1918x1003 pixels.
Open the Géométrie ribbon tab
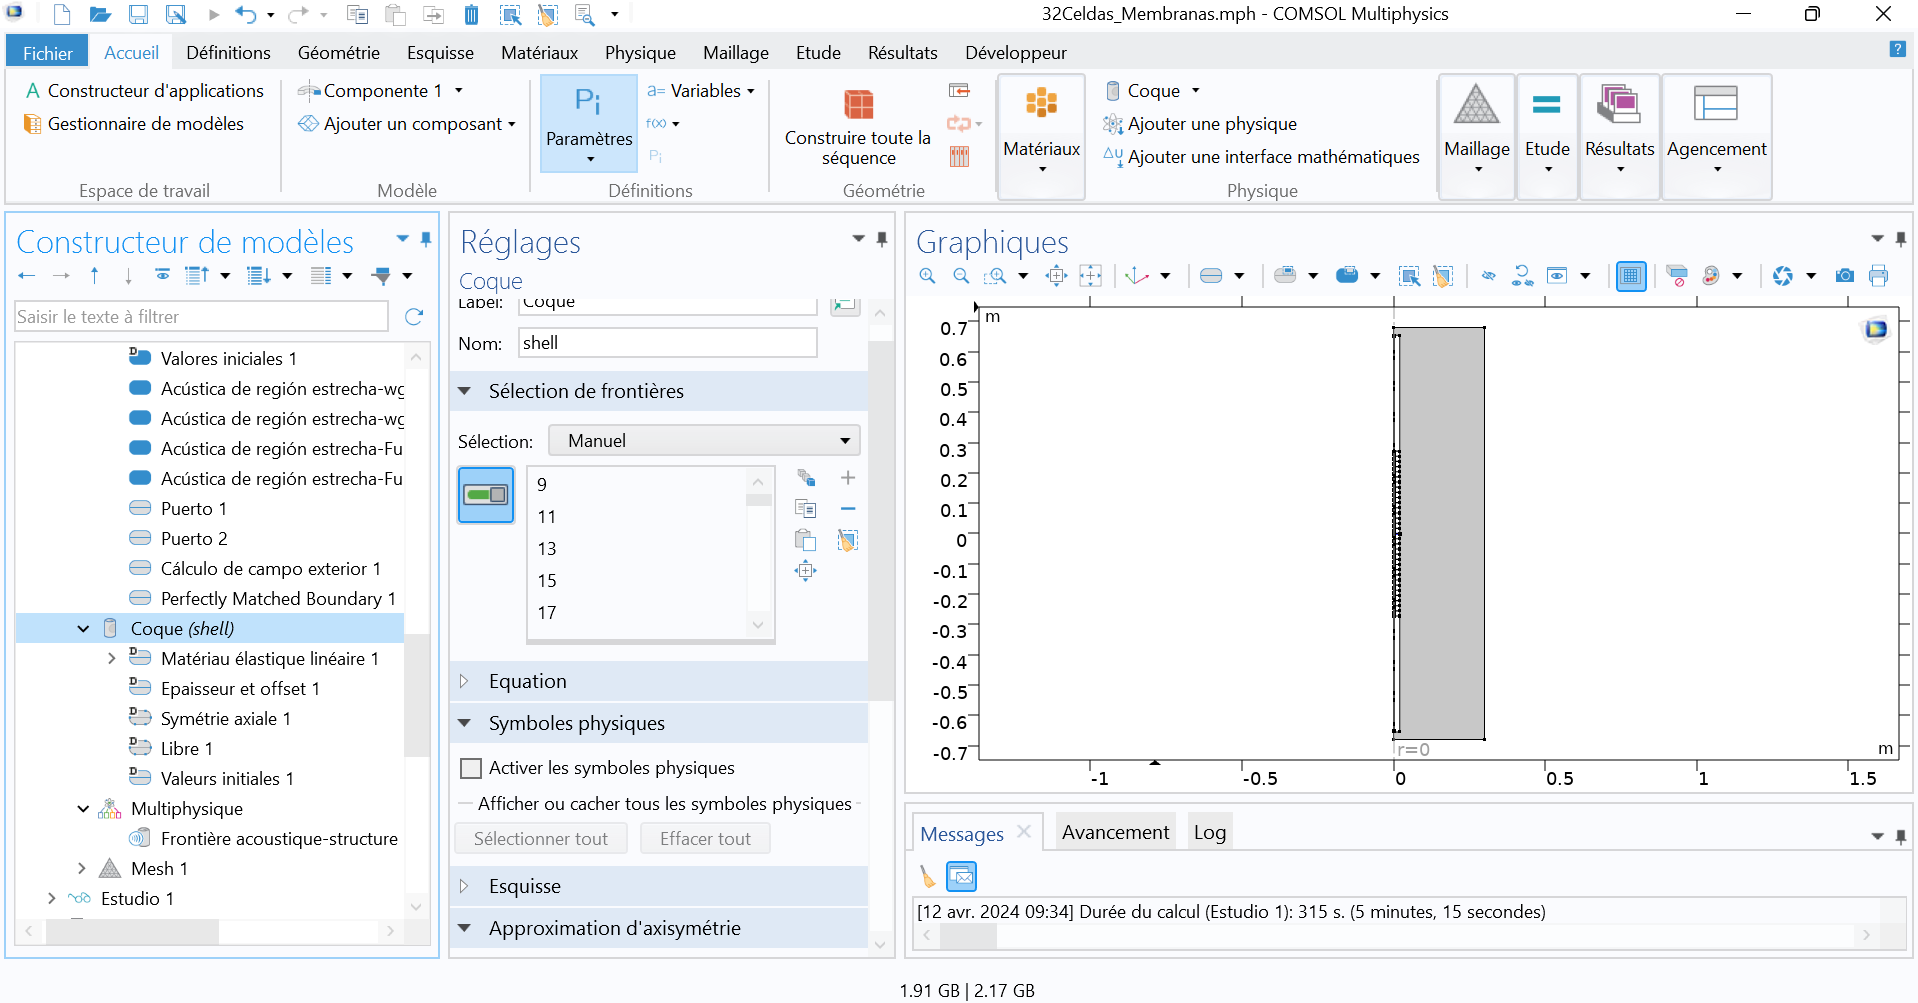click(338, 53)
